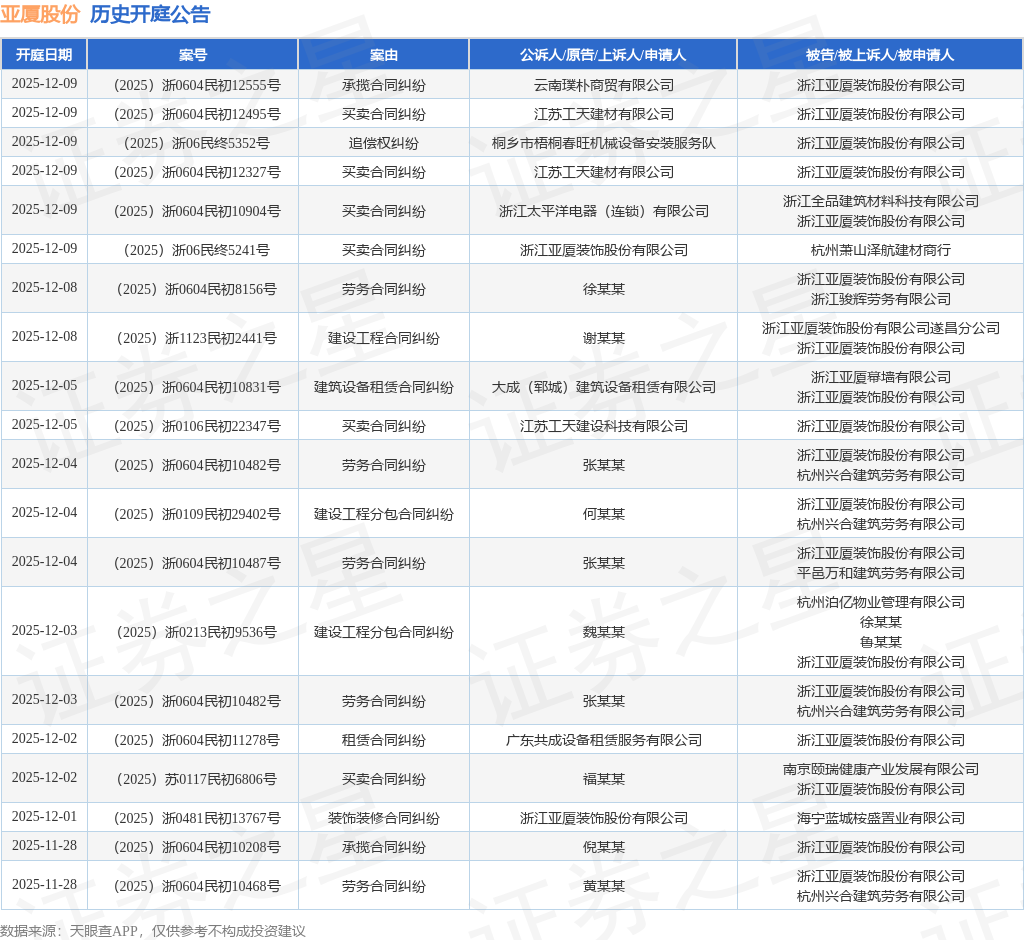
Task: Click the data source note mentioning 天眼查APP
Action: click(x=152, y=931)
